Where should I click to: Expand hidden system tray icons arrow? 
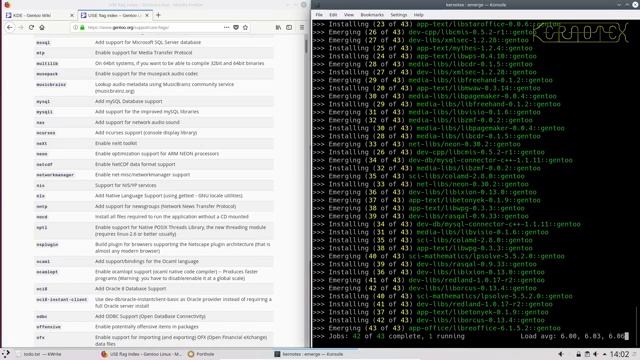pyautogui.click(x=604, y=354)
